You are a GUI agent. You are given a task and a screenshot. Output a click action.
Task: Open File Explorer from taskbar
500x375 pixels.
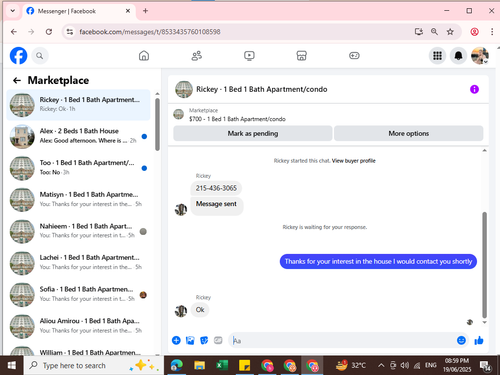[x=199, y=365]
